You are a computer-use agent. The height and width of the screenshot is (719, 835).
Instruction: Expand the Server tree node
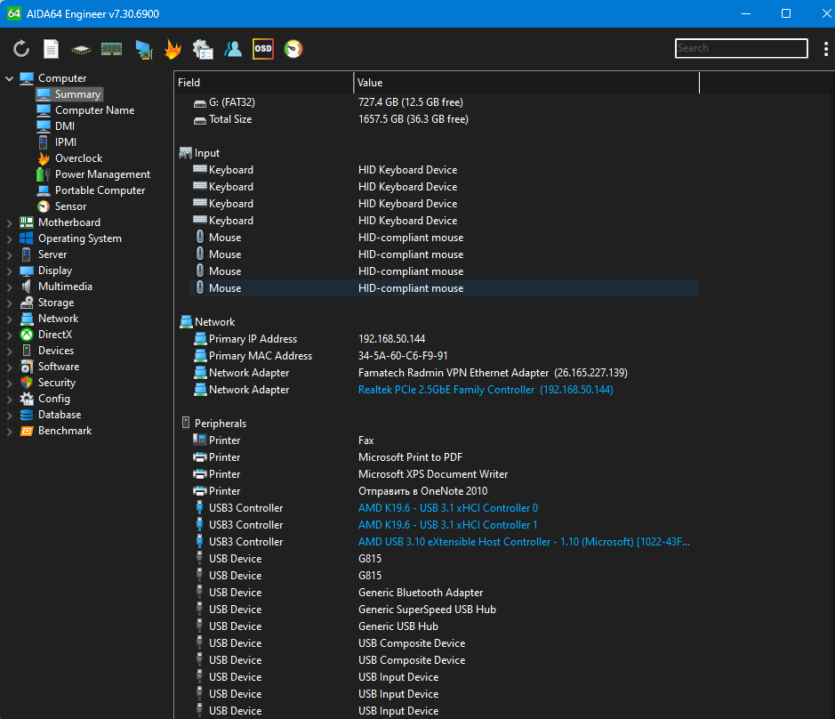(x=9, y=255)
